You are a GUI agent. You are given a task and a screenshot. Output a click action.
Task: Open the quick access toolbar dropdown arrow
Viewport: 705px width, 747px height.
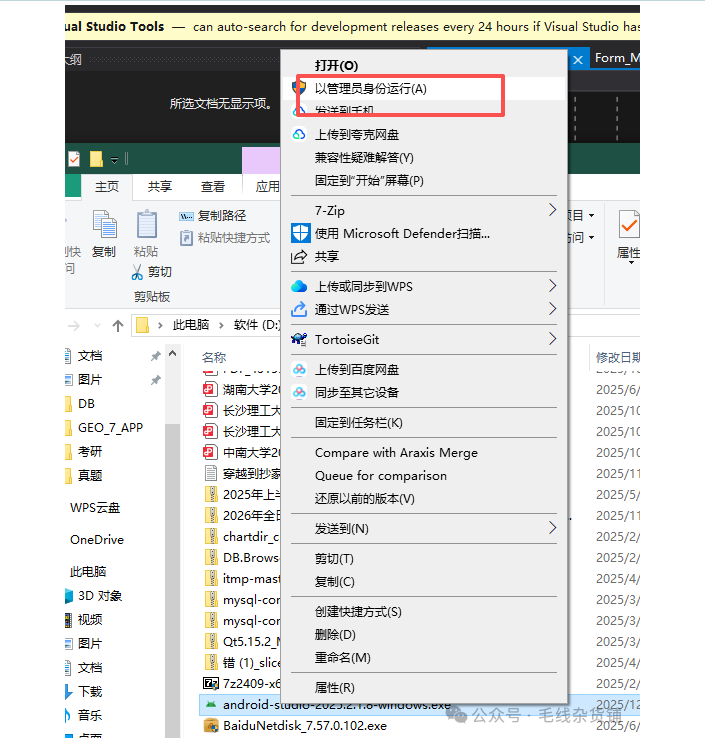114,160
